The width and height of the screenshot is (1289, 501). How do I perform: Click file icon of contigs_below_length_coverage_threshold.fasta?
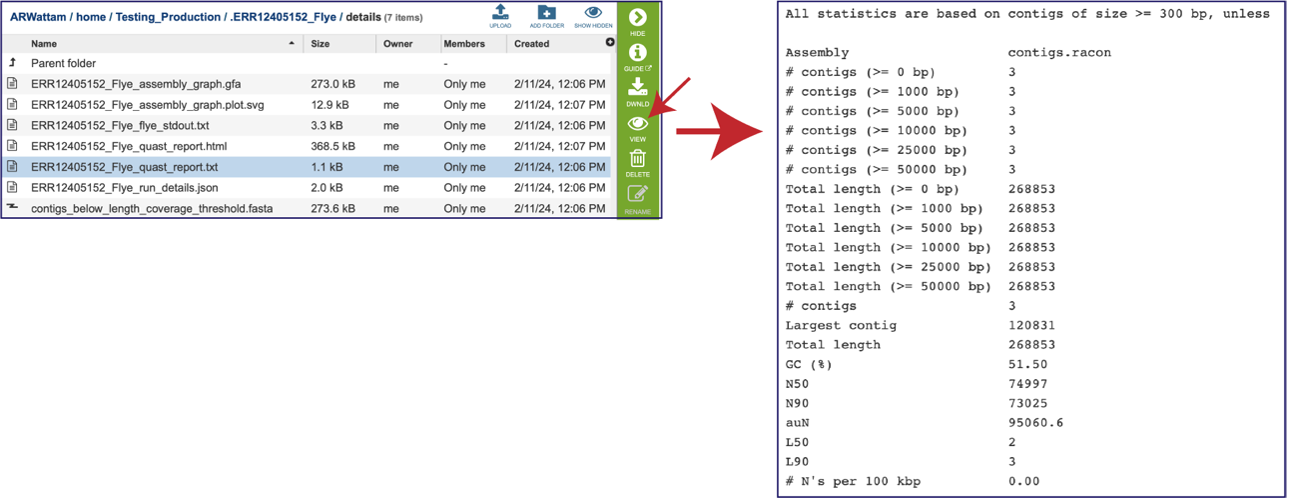(x=12, y=208)
